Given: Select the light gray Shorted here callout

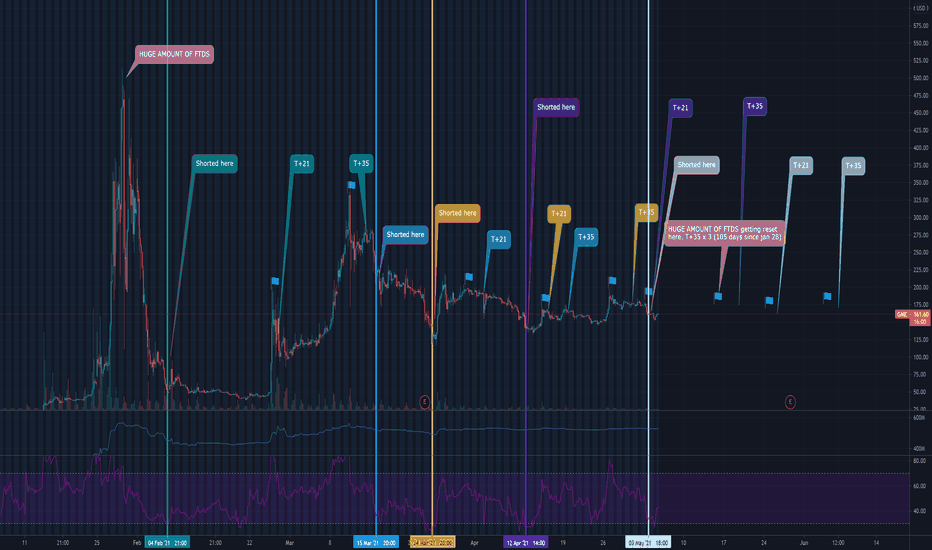Looking at the screenshot, I should click(x=697, y=165).
